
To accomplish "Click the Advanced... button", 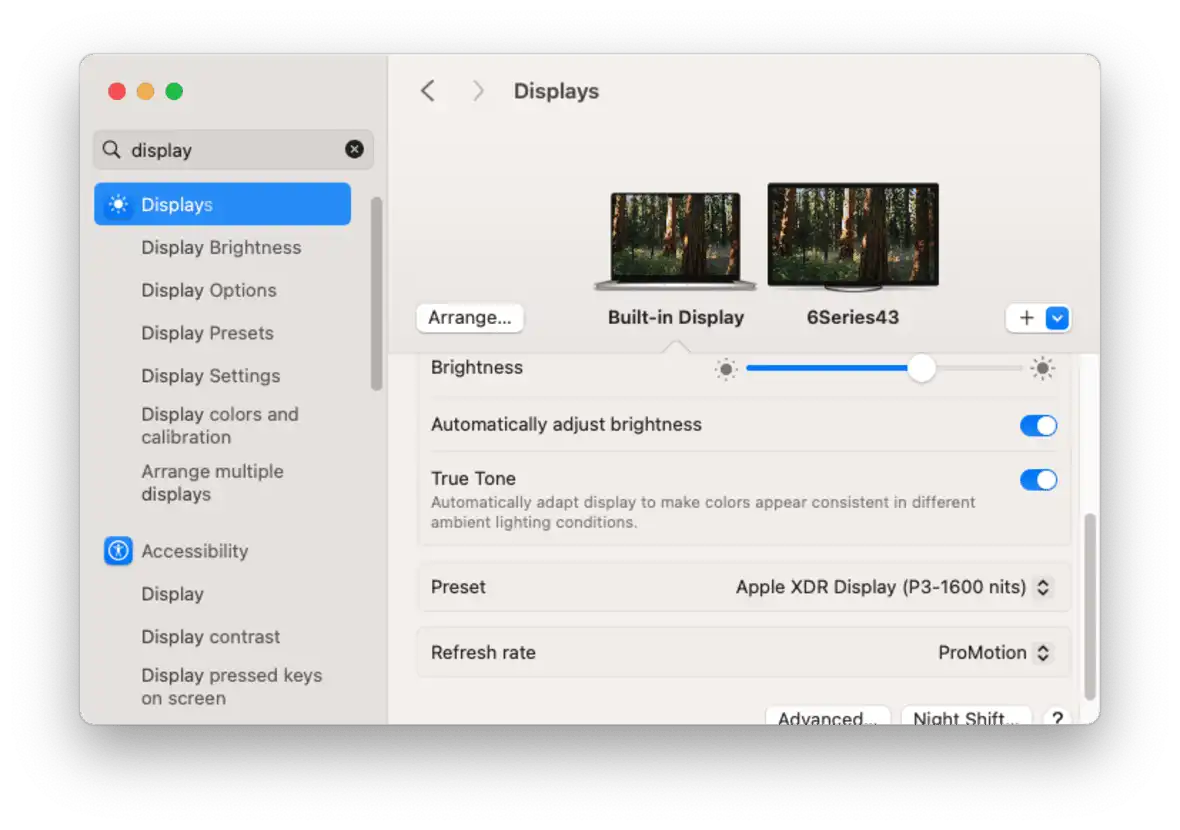I will 827,717.
